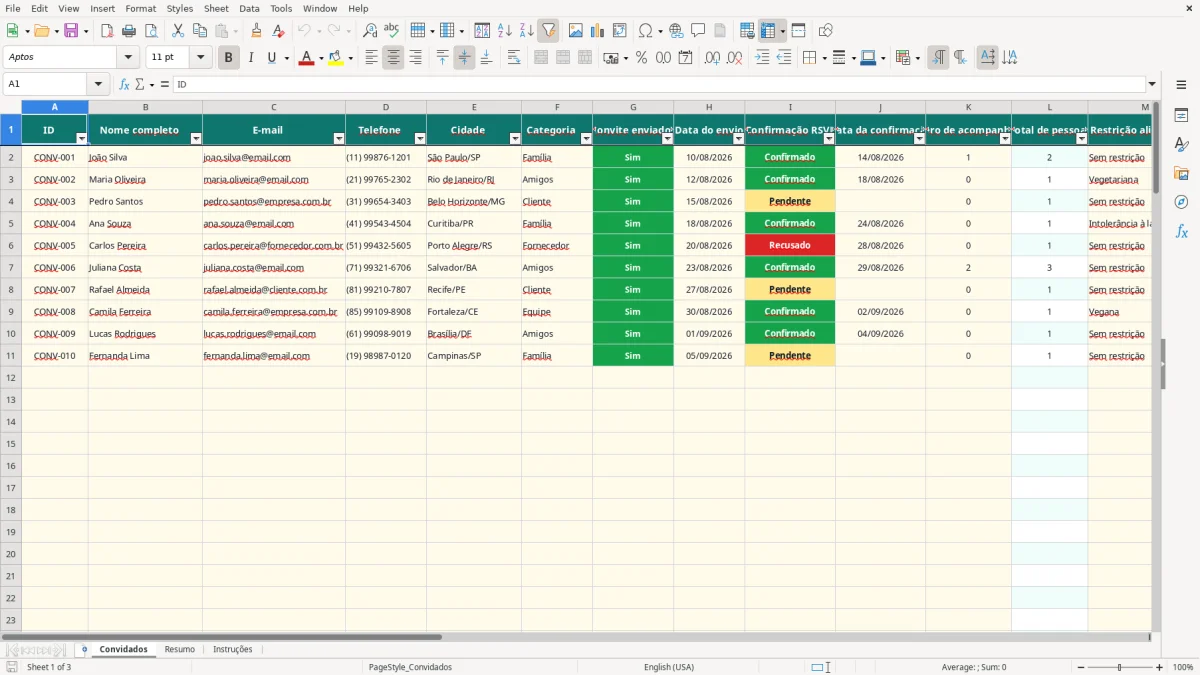Click the Increase Indent icon
Viewport: 1200px width, 675px height.
tap(763, 58)
